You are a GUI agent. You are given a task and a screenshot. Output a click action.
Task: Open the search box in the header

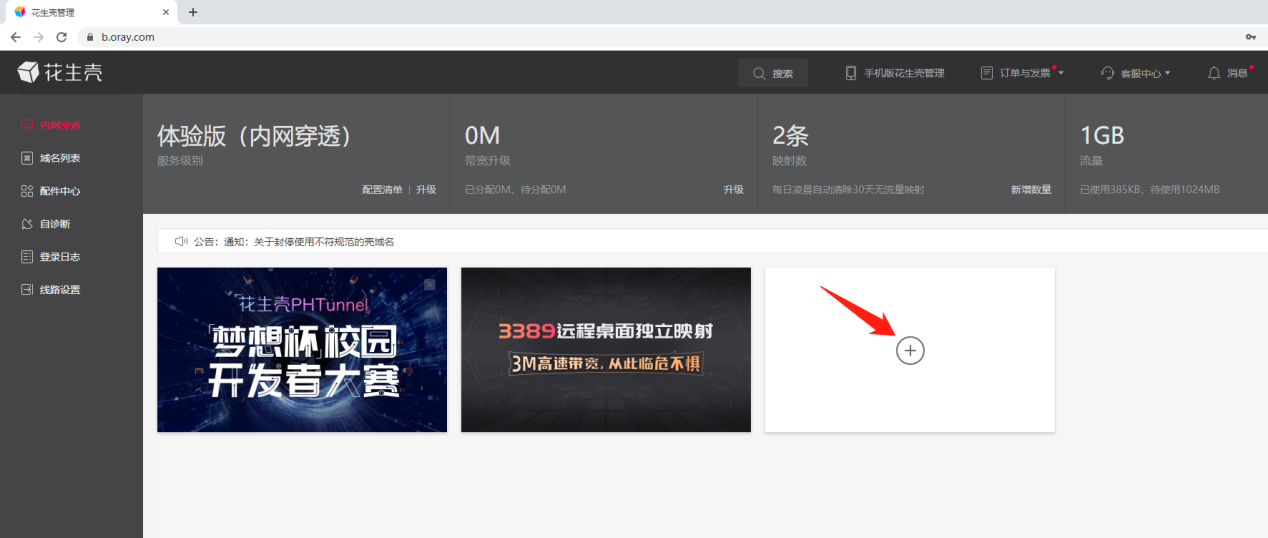pyautogui.click(x=773, y=73)
